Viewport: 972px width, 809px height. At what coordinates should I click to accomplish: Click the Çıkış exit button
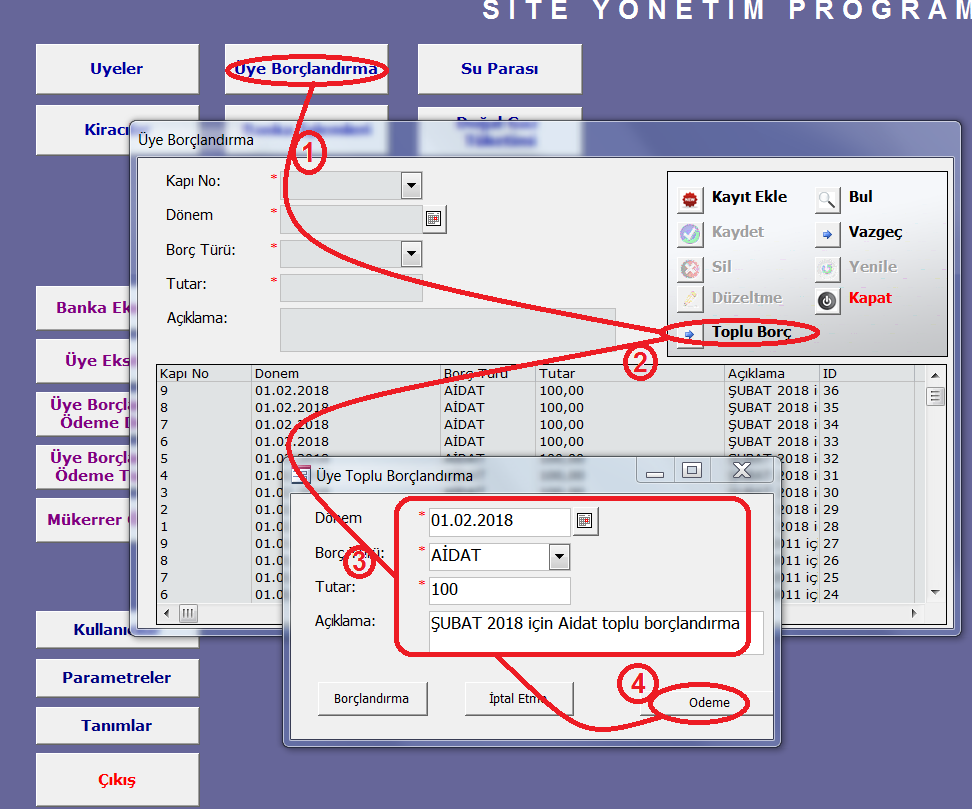point(117,780)
